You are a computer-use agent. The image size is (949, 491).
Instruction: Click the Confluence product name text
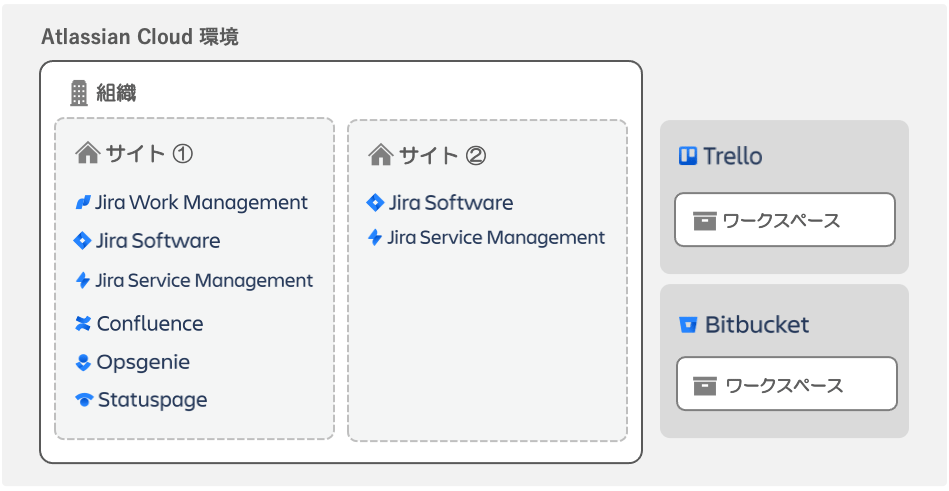click(150, 323)
